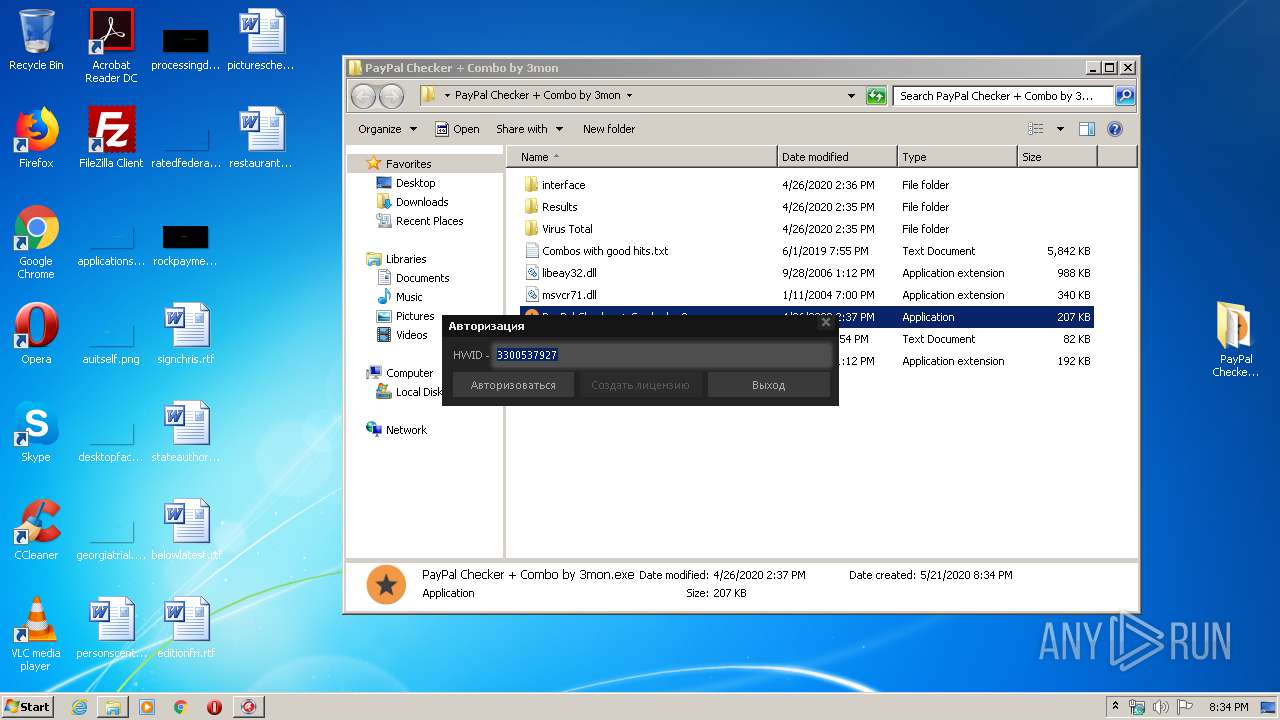Select the belowlatest.rtf desktop file
The height and width of the screenshot is (720, 1280).
tap(186, 530)
